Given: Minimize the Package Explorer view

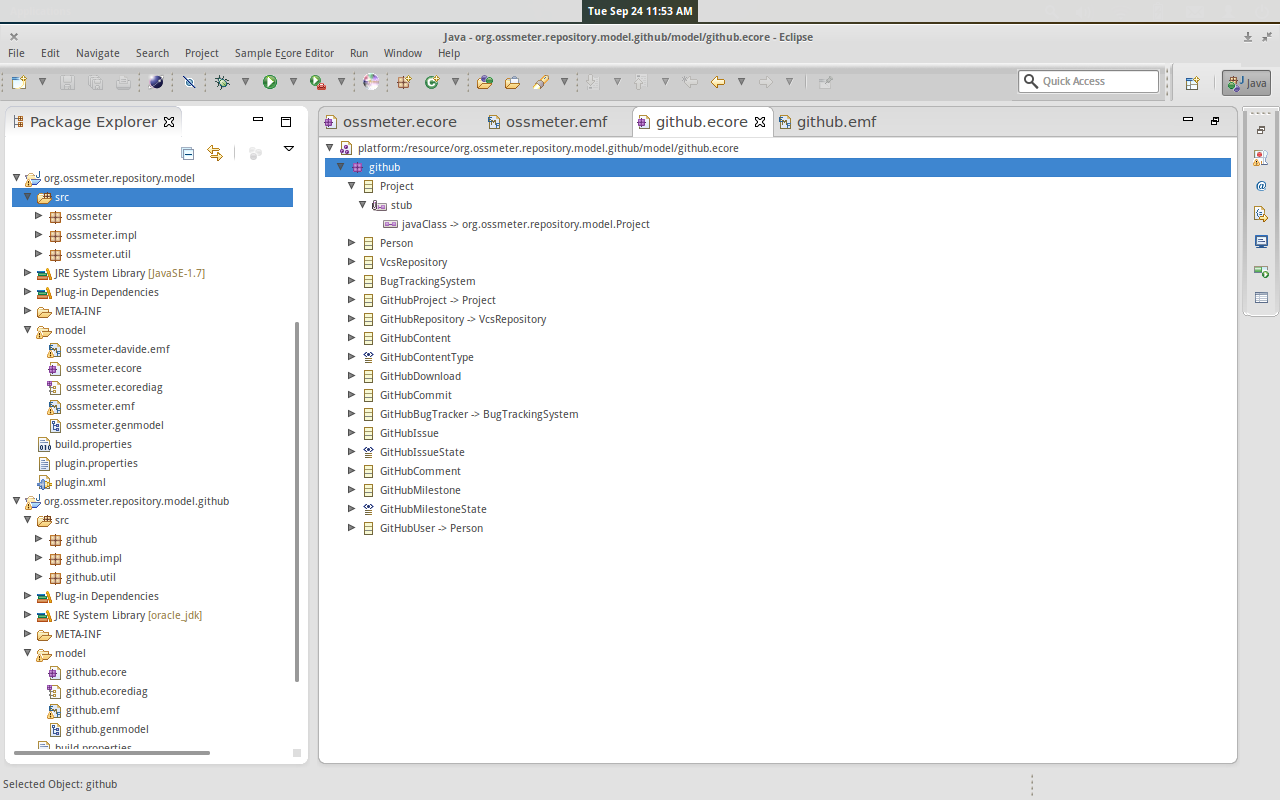Looking at the screenshot, I should (258, 120).
